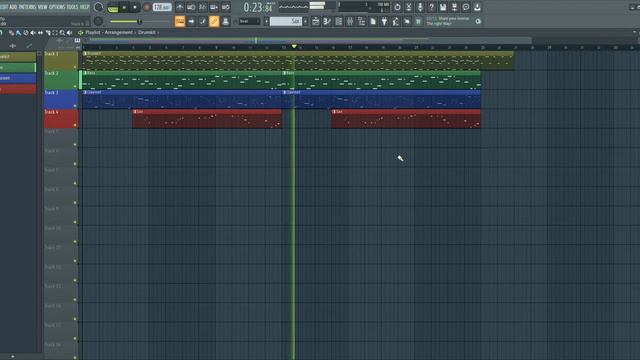
Task: Open the tempo tapper icon
Action: [x=396, y=22]
